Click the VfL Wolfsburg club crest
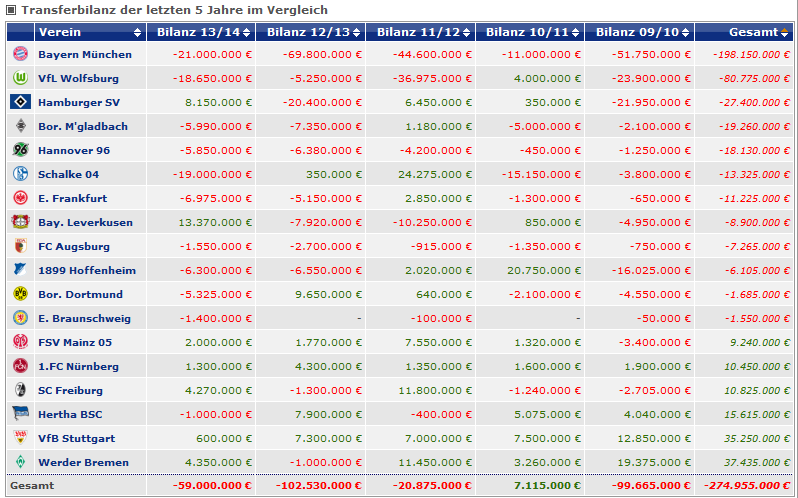This screenshot has width=798, height=498. tap(20, 78)
